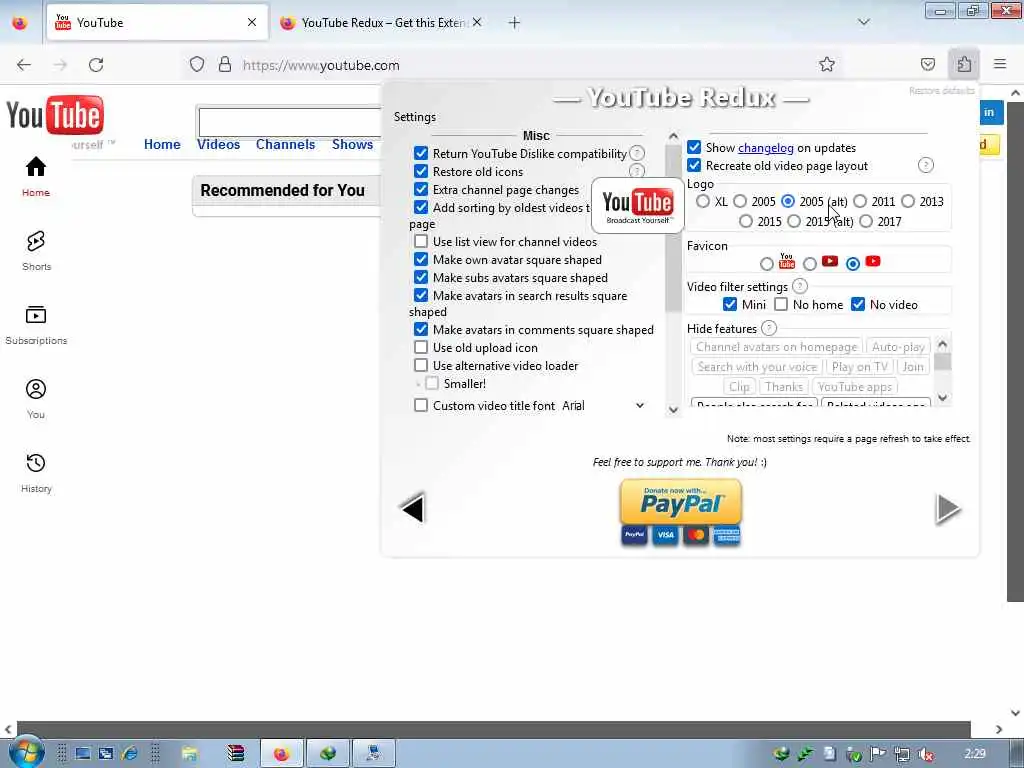Open the Videos navigation link

tap(218, 144)
